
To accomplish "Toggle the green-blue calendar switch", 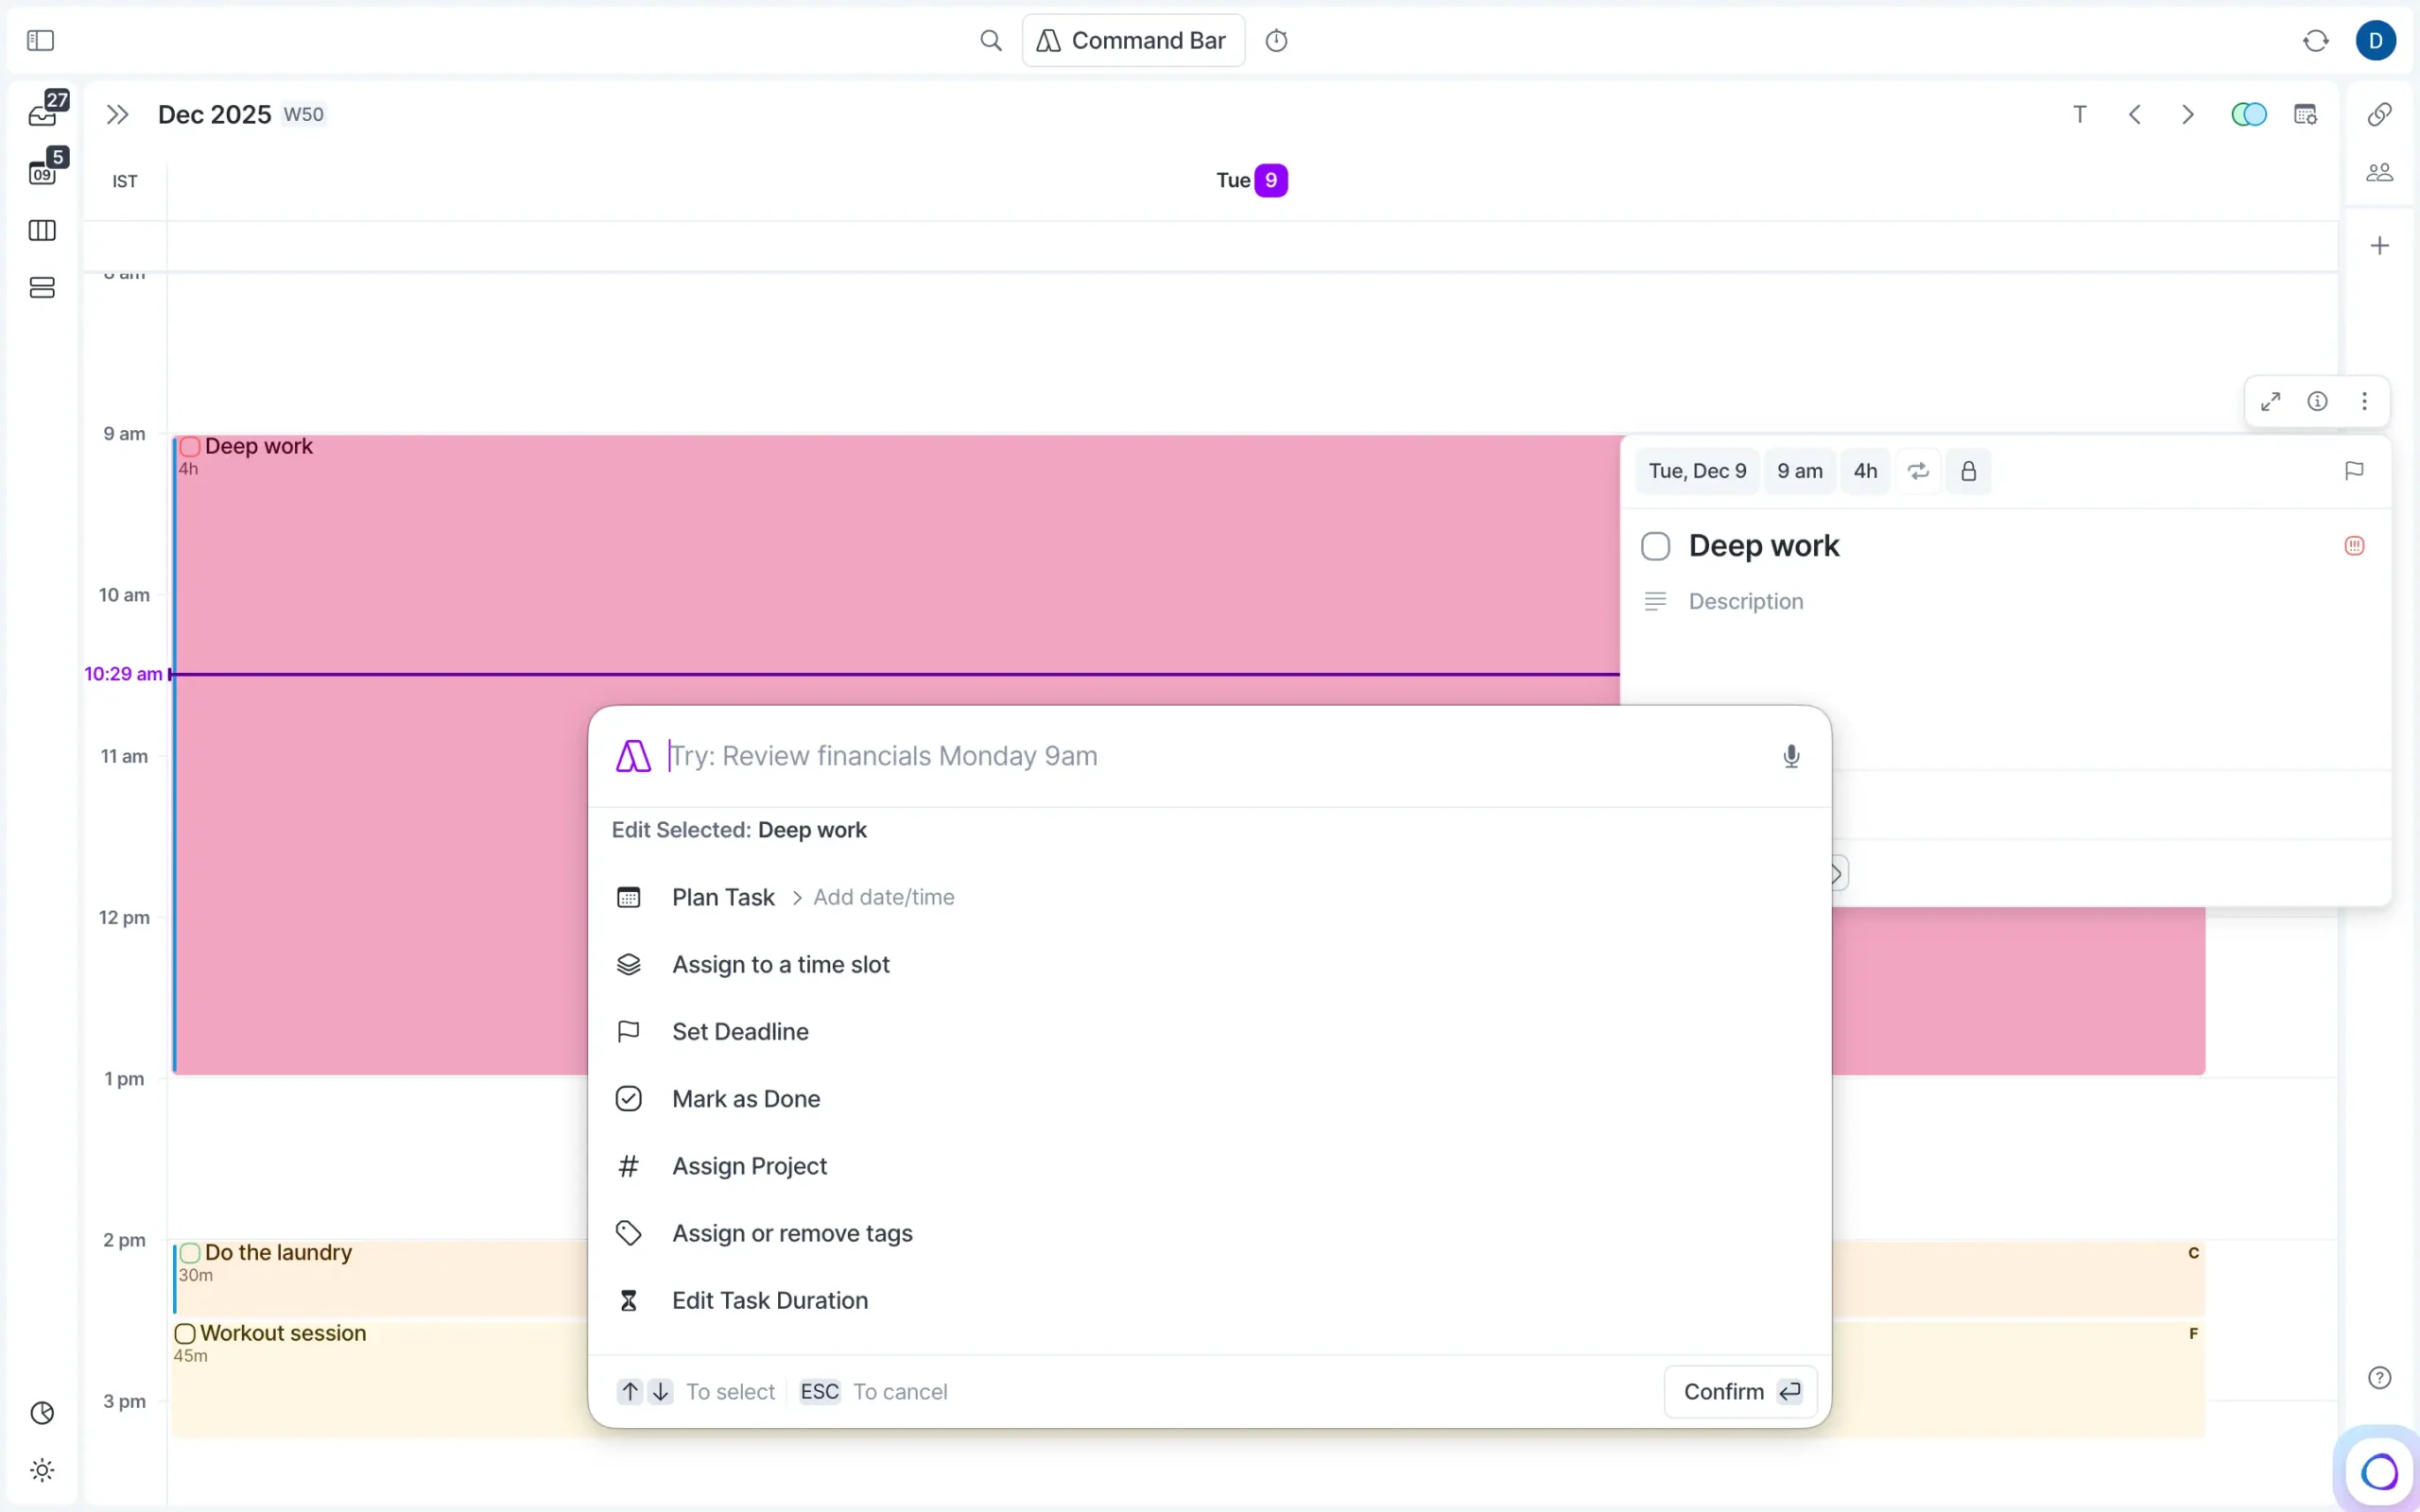I will pos(2248,114).
